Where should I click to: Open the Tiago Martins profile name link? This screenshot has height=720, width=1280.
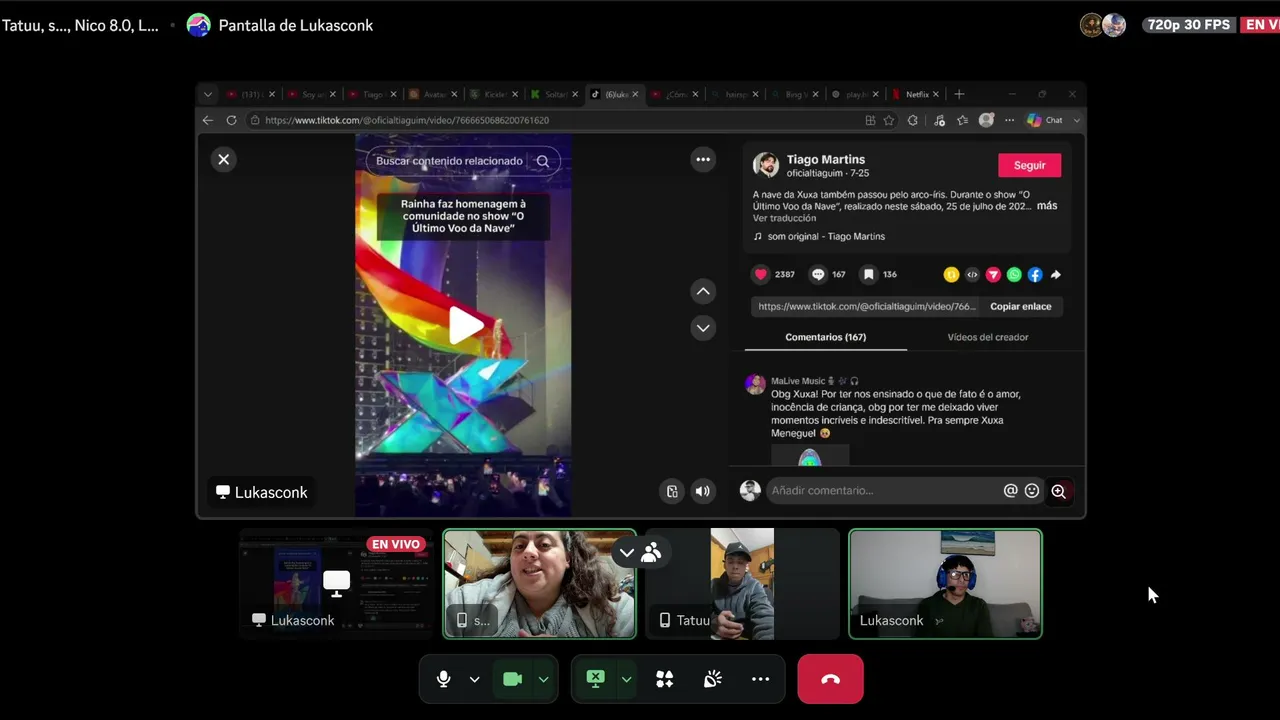826,159
